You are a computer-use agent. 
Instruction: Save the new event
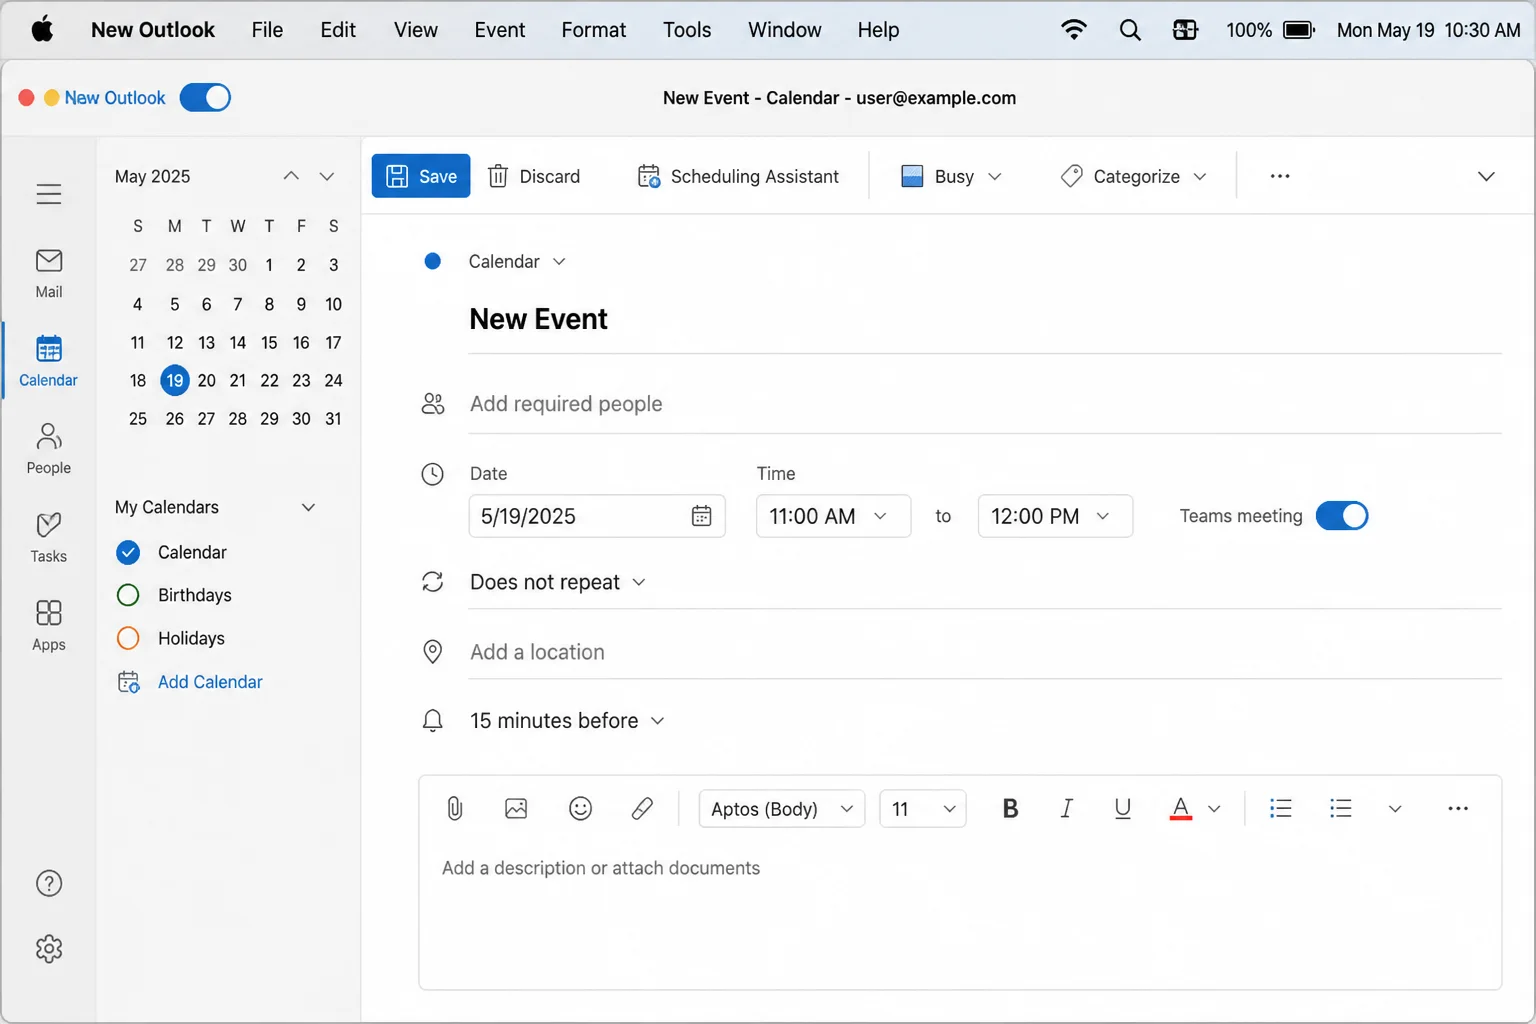tap(421, 176)
